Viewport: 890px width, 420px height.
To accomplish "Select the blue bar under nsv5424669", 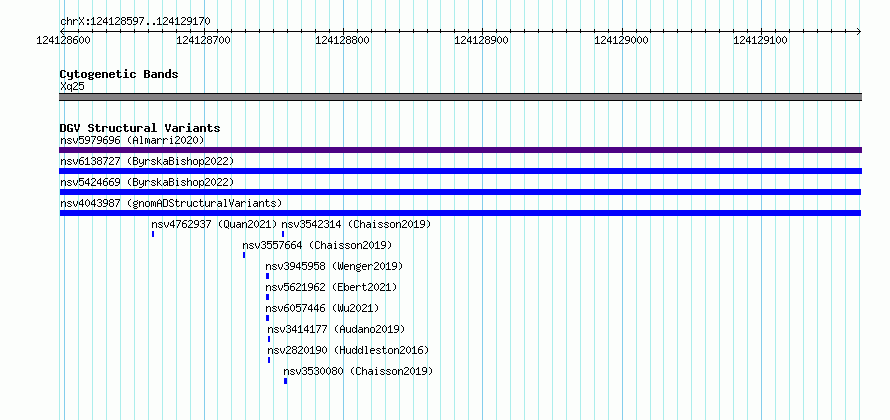I will [460, 192].
